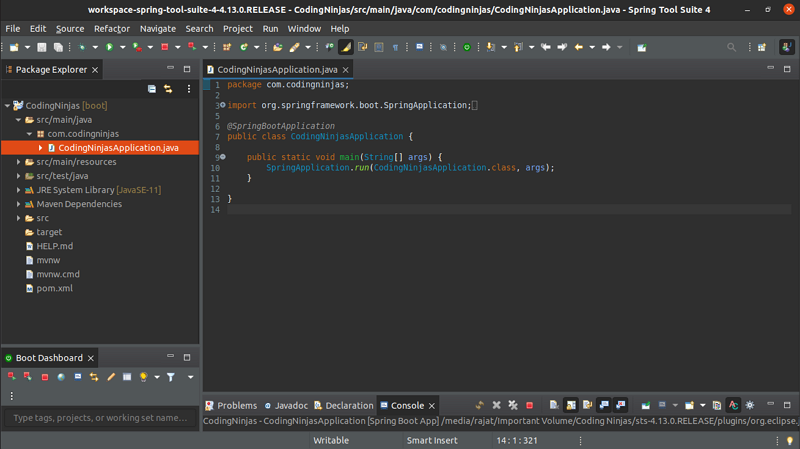Click the New Java Class green icon

tap(244, 47)
